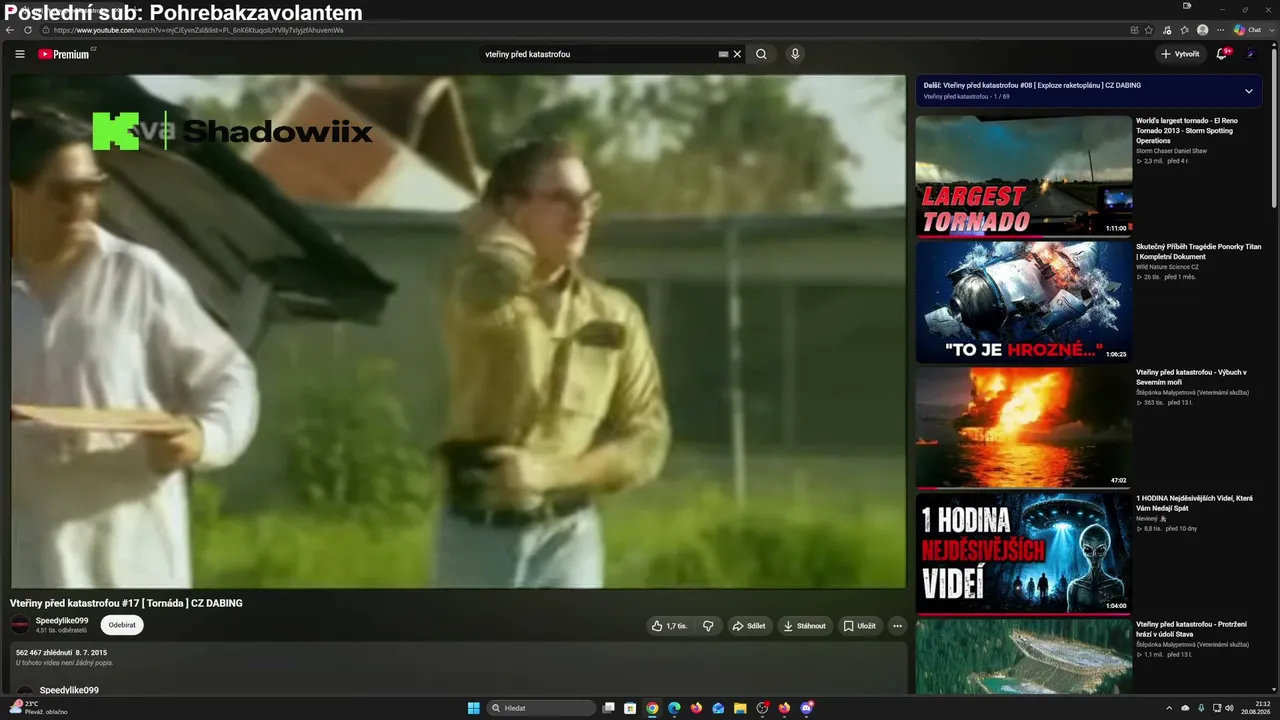Go to the YouTube Premium home logo
The width and height of the screenshot is (1280, 720).
tap(66, 54)
